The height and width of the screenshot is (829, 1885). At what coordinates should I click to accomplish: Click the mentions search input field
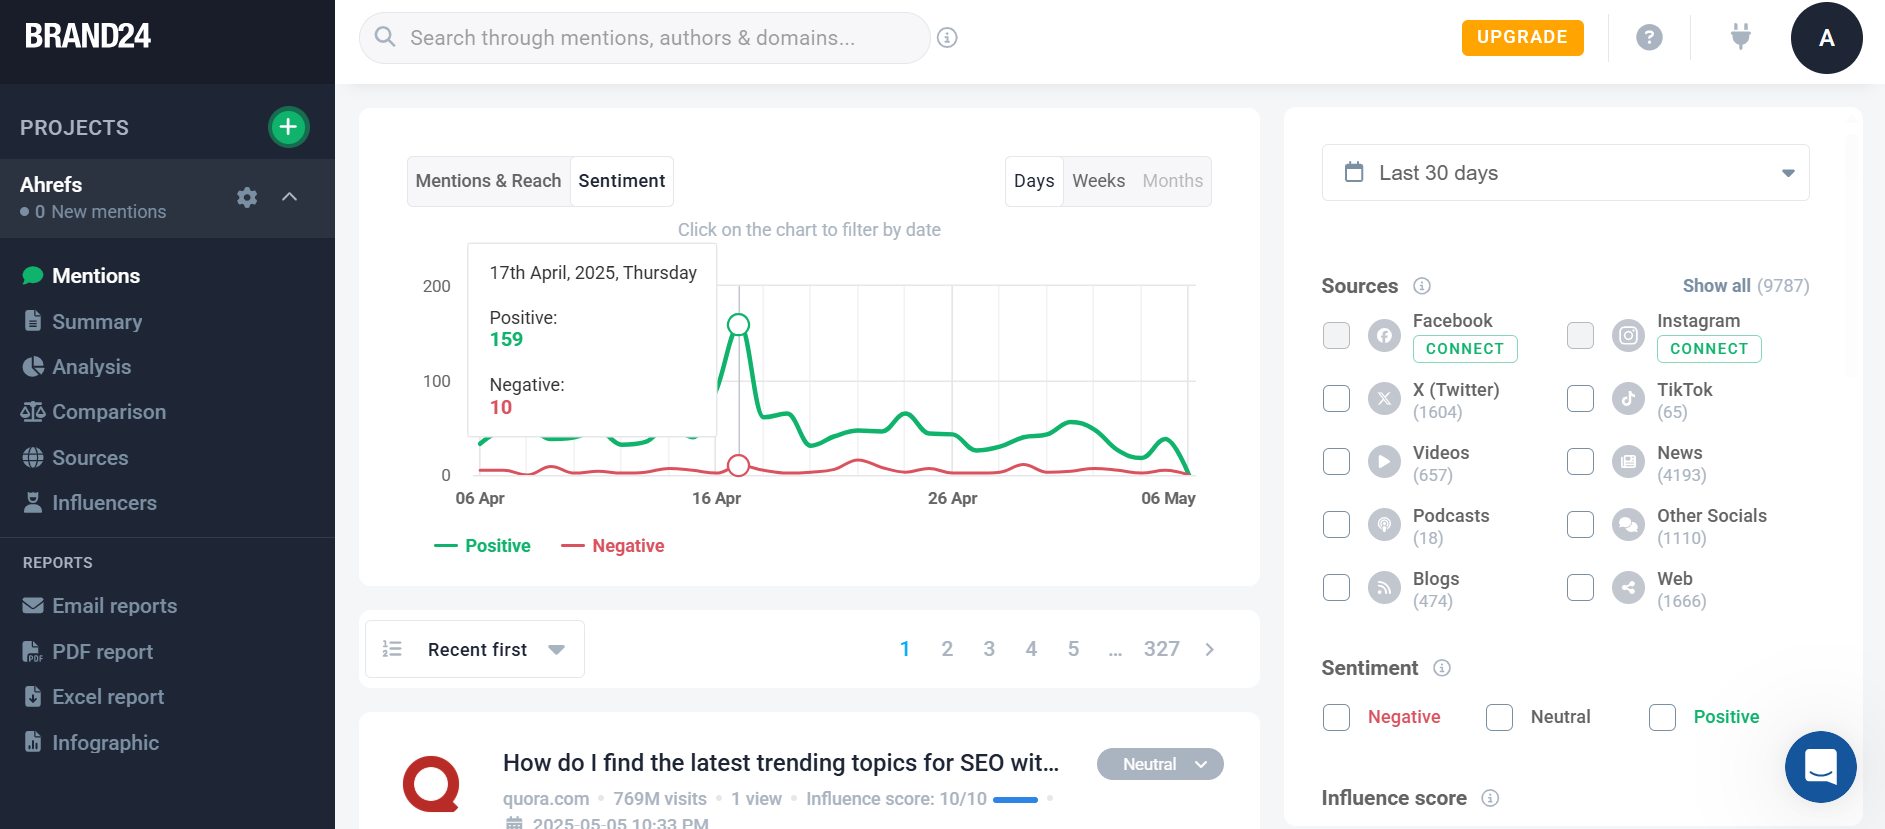(645, 38)
